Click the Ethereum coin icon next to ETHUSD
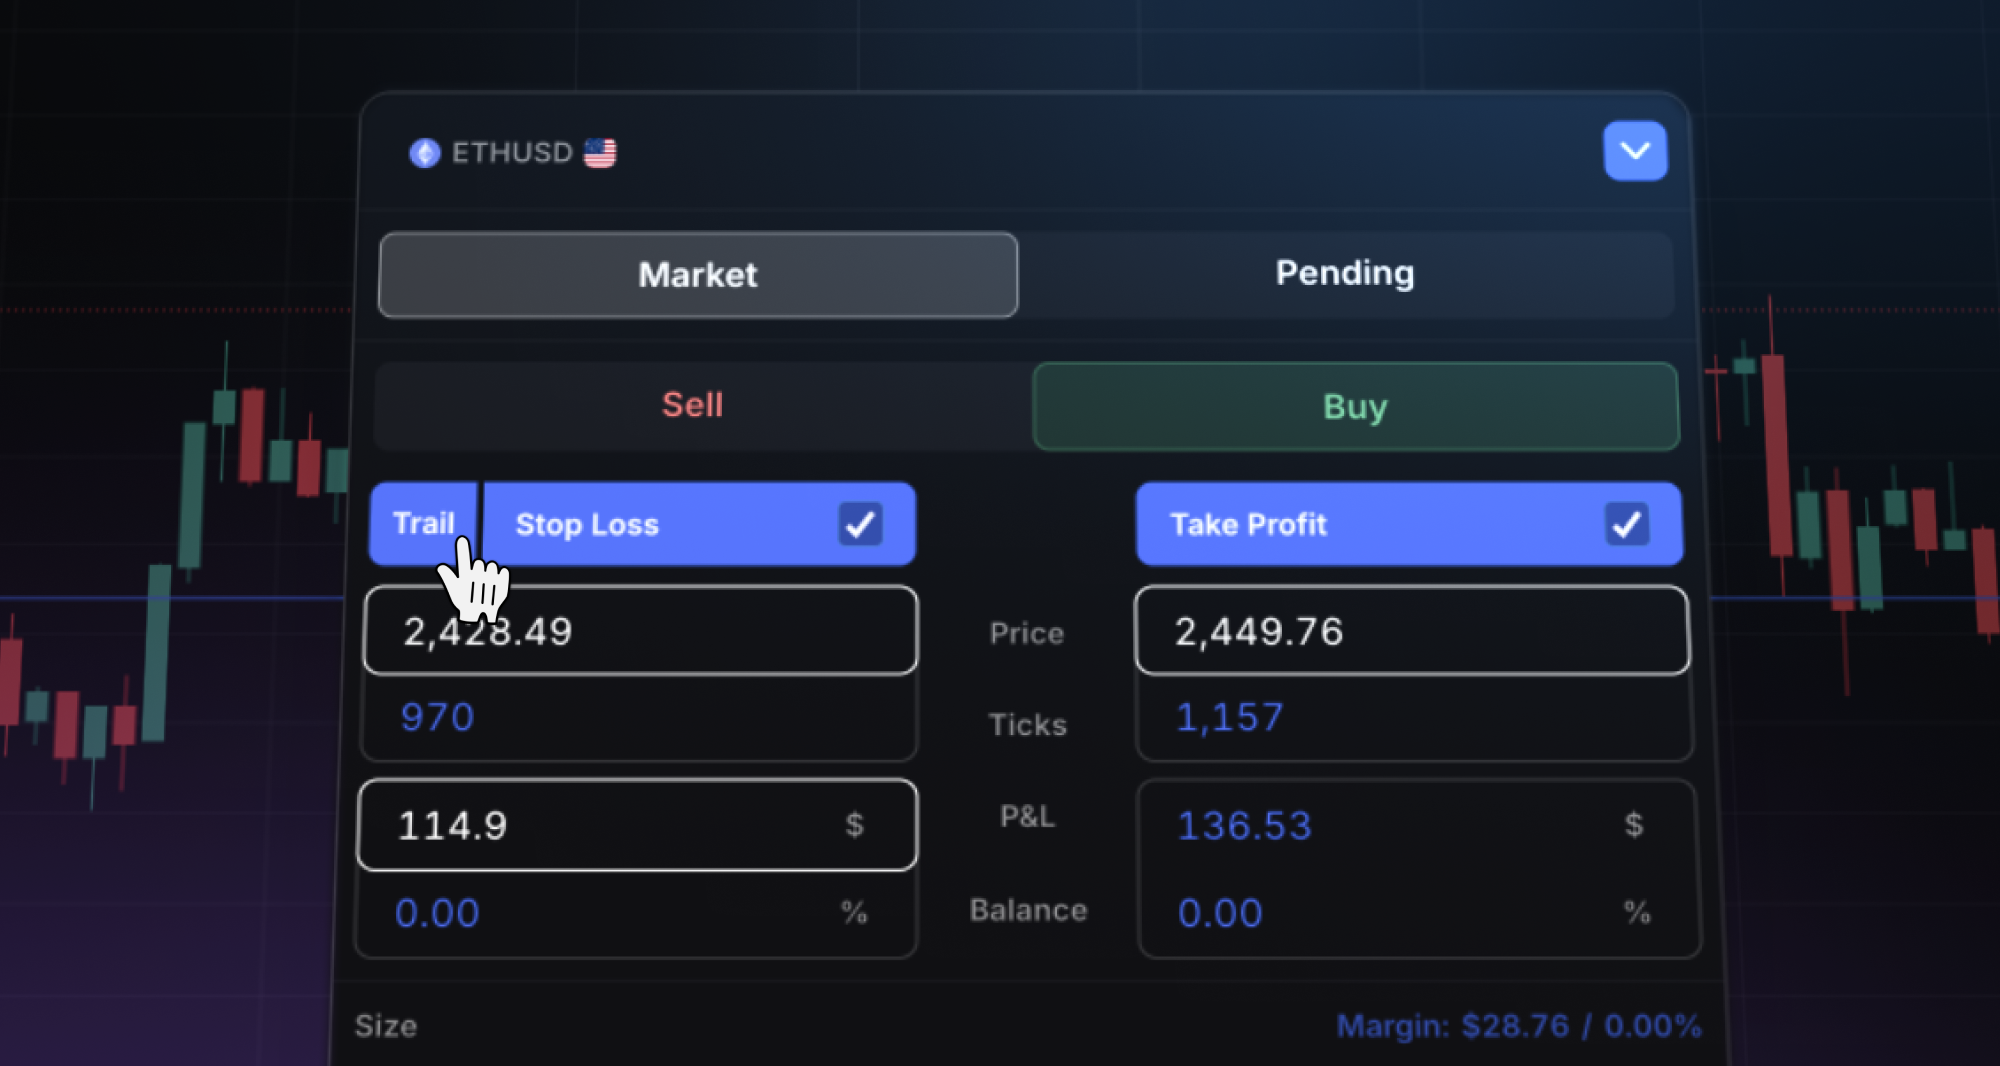Image resolution: width=2000 pixels, height=1066 pixels. pos(424,152)
